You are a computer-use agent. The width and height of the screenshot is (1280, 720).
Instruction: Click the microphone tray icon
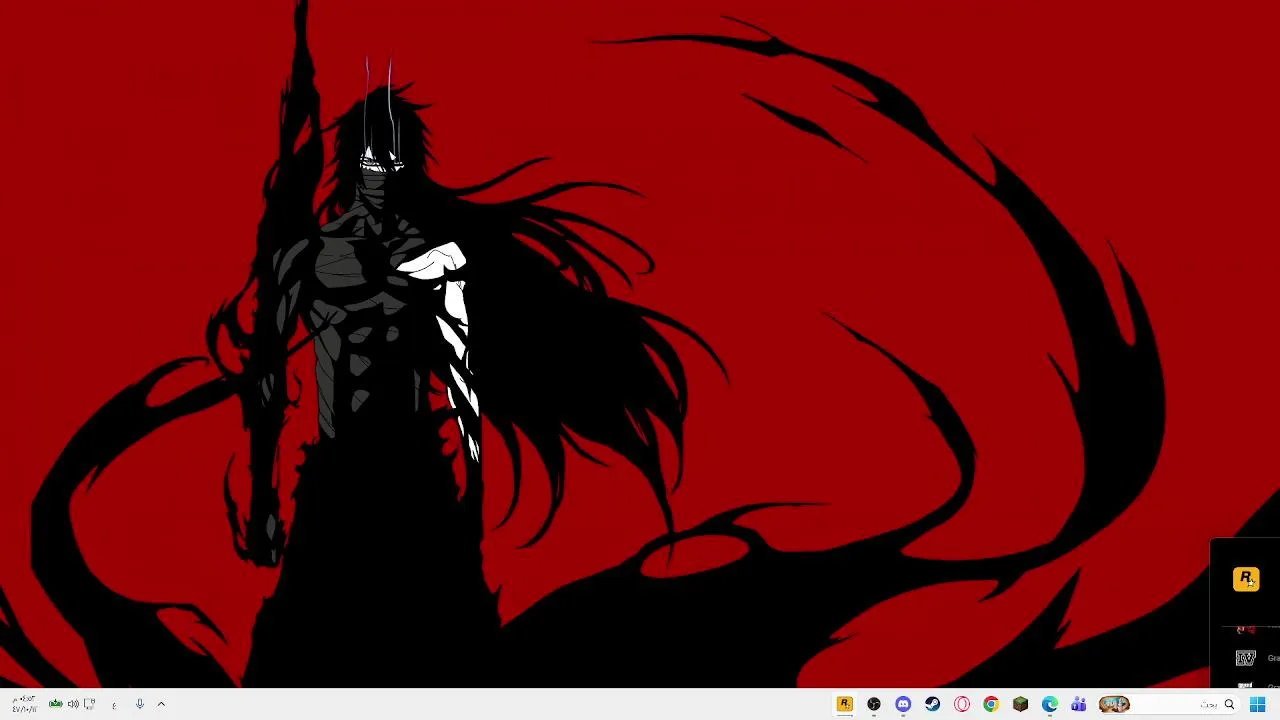point(139,705)
